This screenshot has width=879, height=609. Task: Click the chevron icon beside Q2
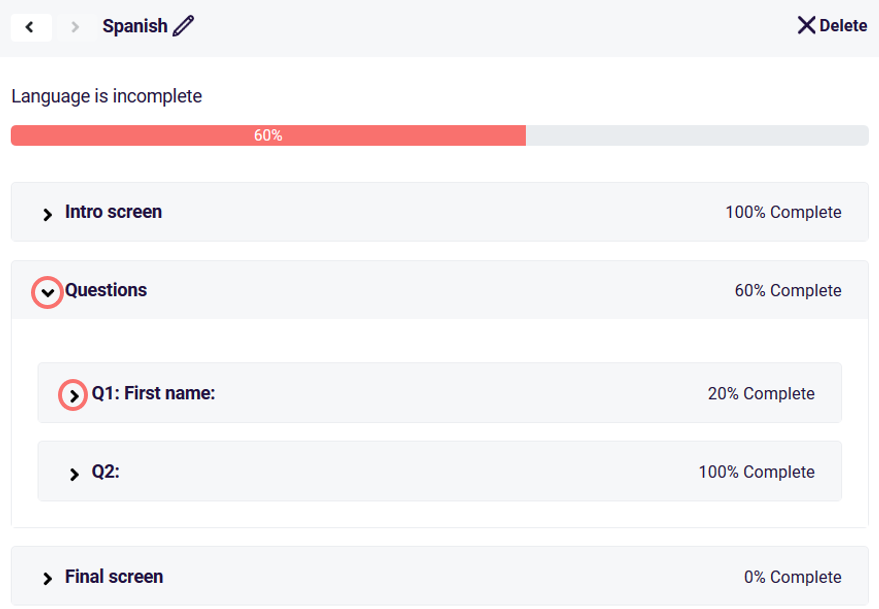pyautogui.click(x=73, y=471)
